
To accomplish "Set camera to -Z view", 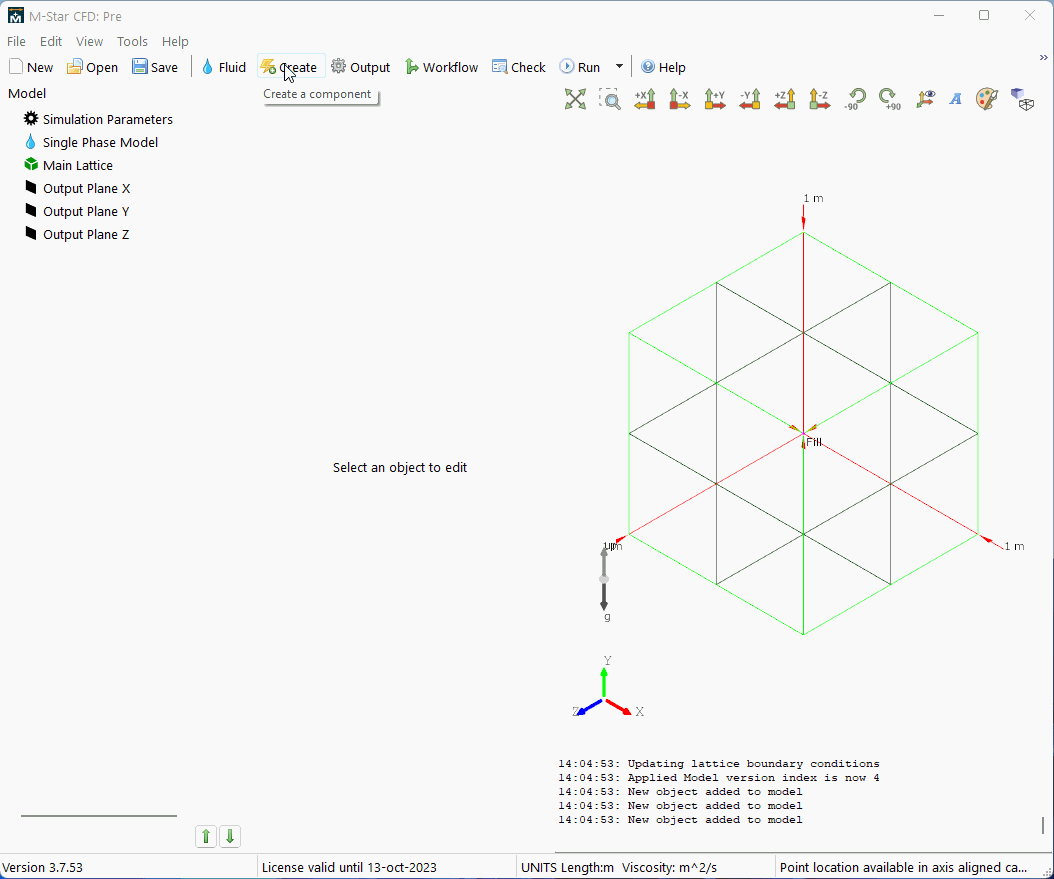I will pos(819,99).
